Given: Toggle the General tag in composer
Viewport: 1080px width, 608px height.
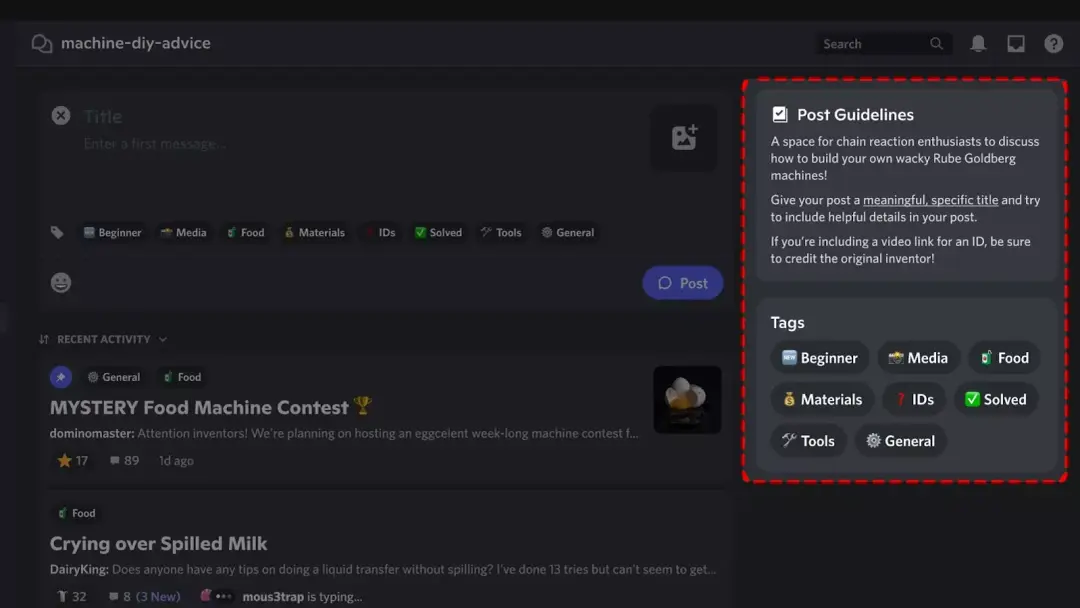Looking at the screenshot, I should point(568,233).
